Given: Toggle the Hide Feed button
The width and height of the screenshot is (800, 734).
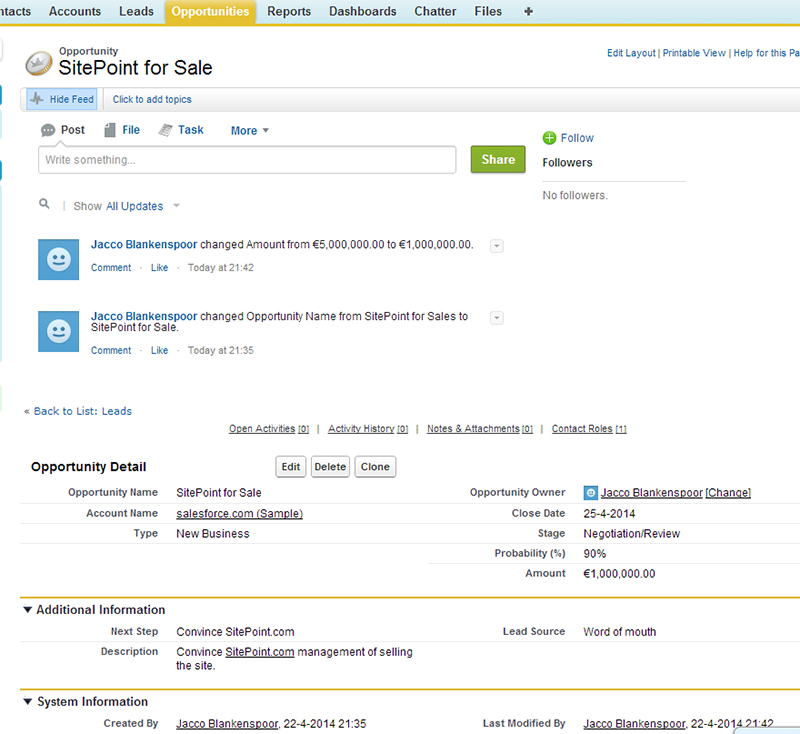Looking at the screenshot, I should pos(62,100).
